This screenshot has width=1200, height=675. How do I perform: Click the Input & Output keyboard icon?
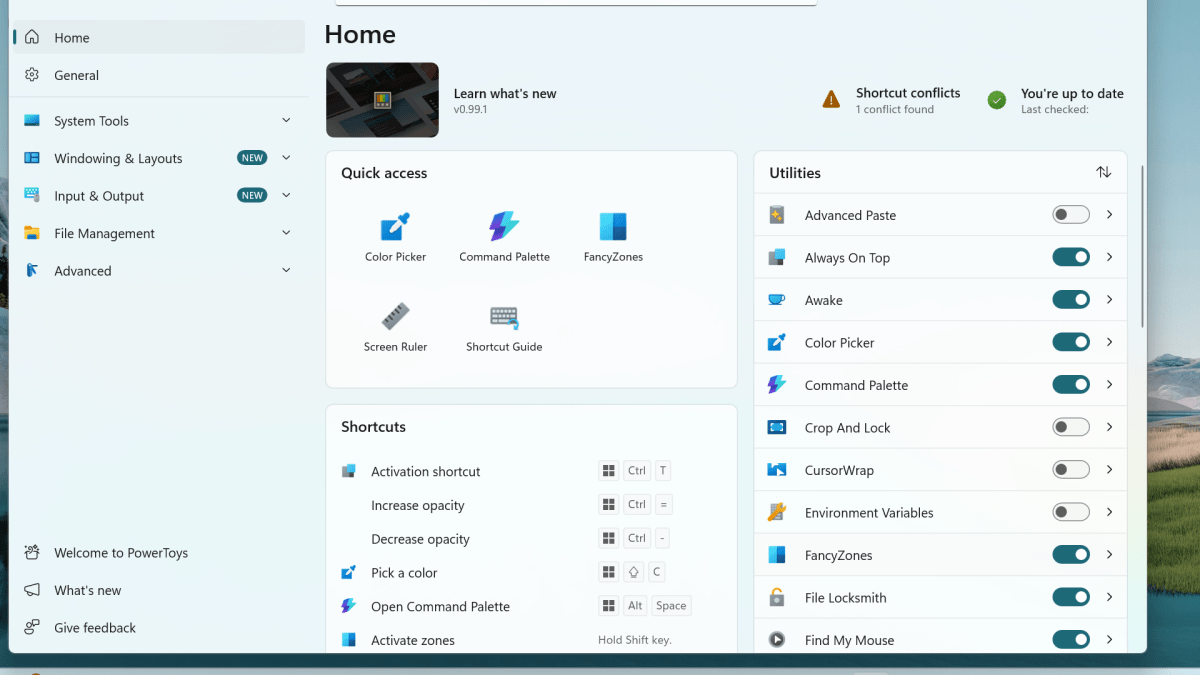point(33,196)
